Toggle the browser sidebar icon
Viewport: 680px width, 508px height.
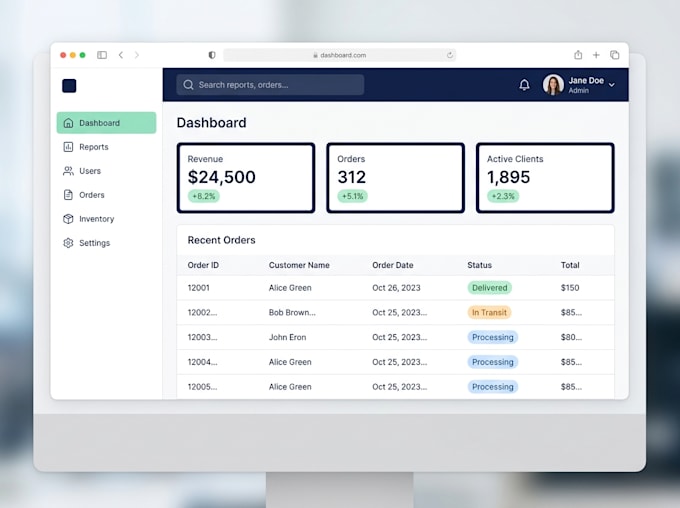102,55
